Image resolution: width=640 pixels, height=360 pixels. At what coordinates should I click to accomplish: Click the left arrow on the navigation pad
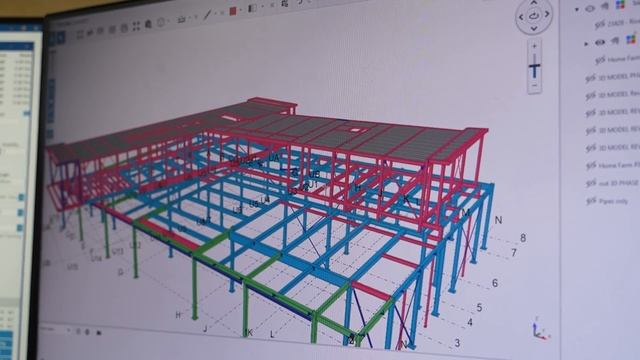click(521, 17)
